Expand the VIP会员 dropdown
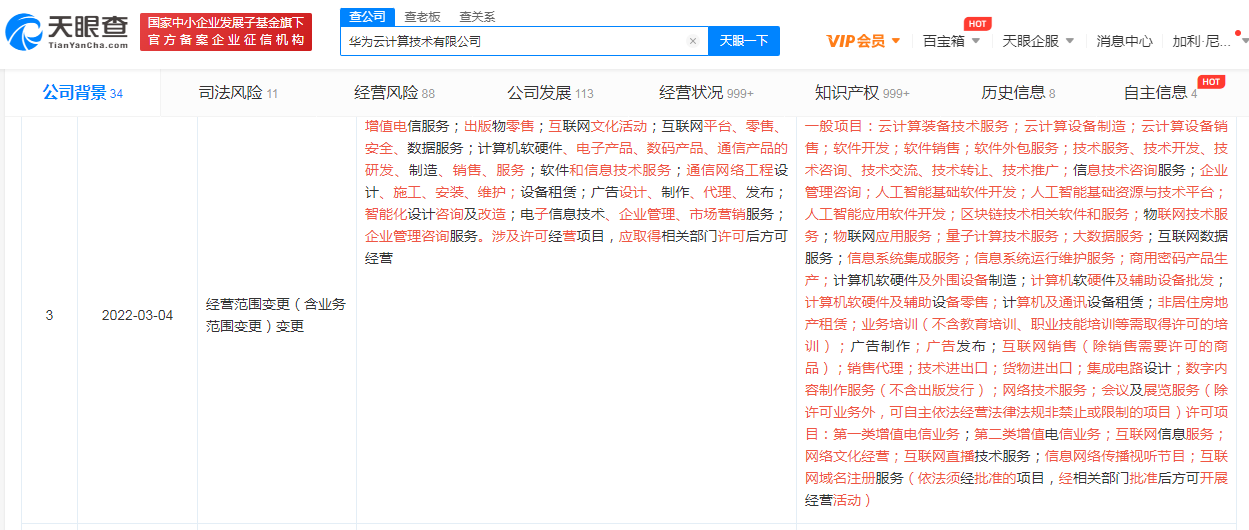The image size is (1249, 530). point(863,41)
